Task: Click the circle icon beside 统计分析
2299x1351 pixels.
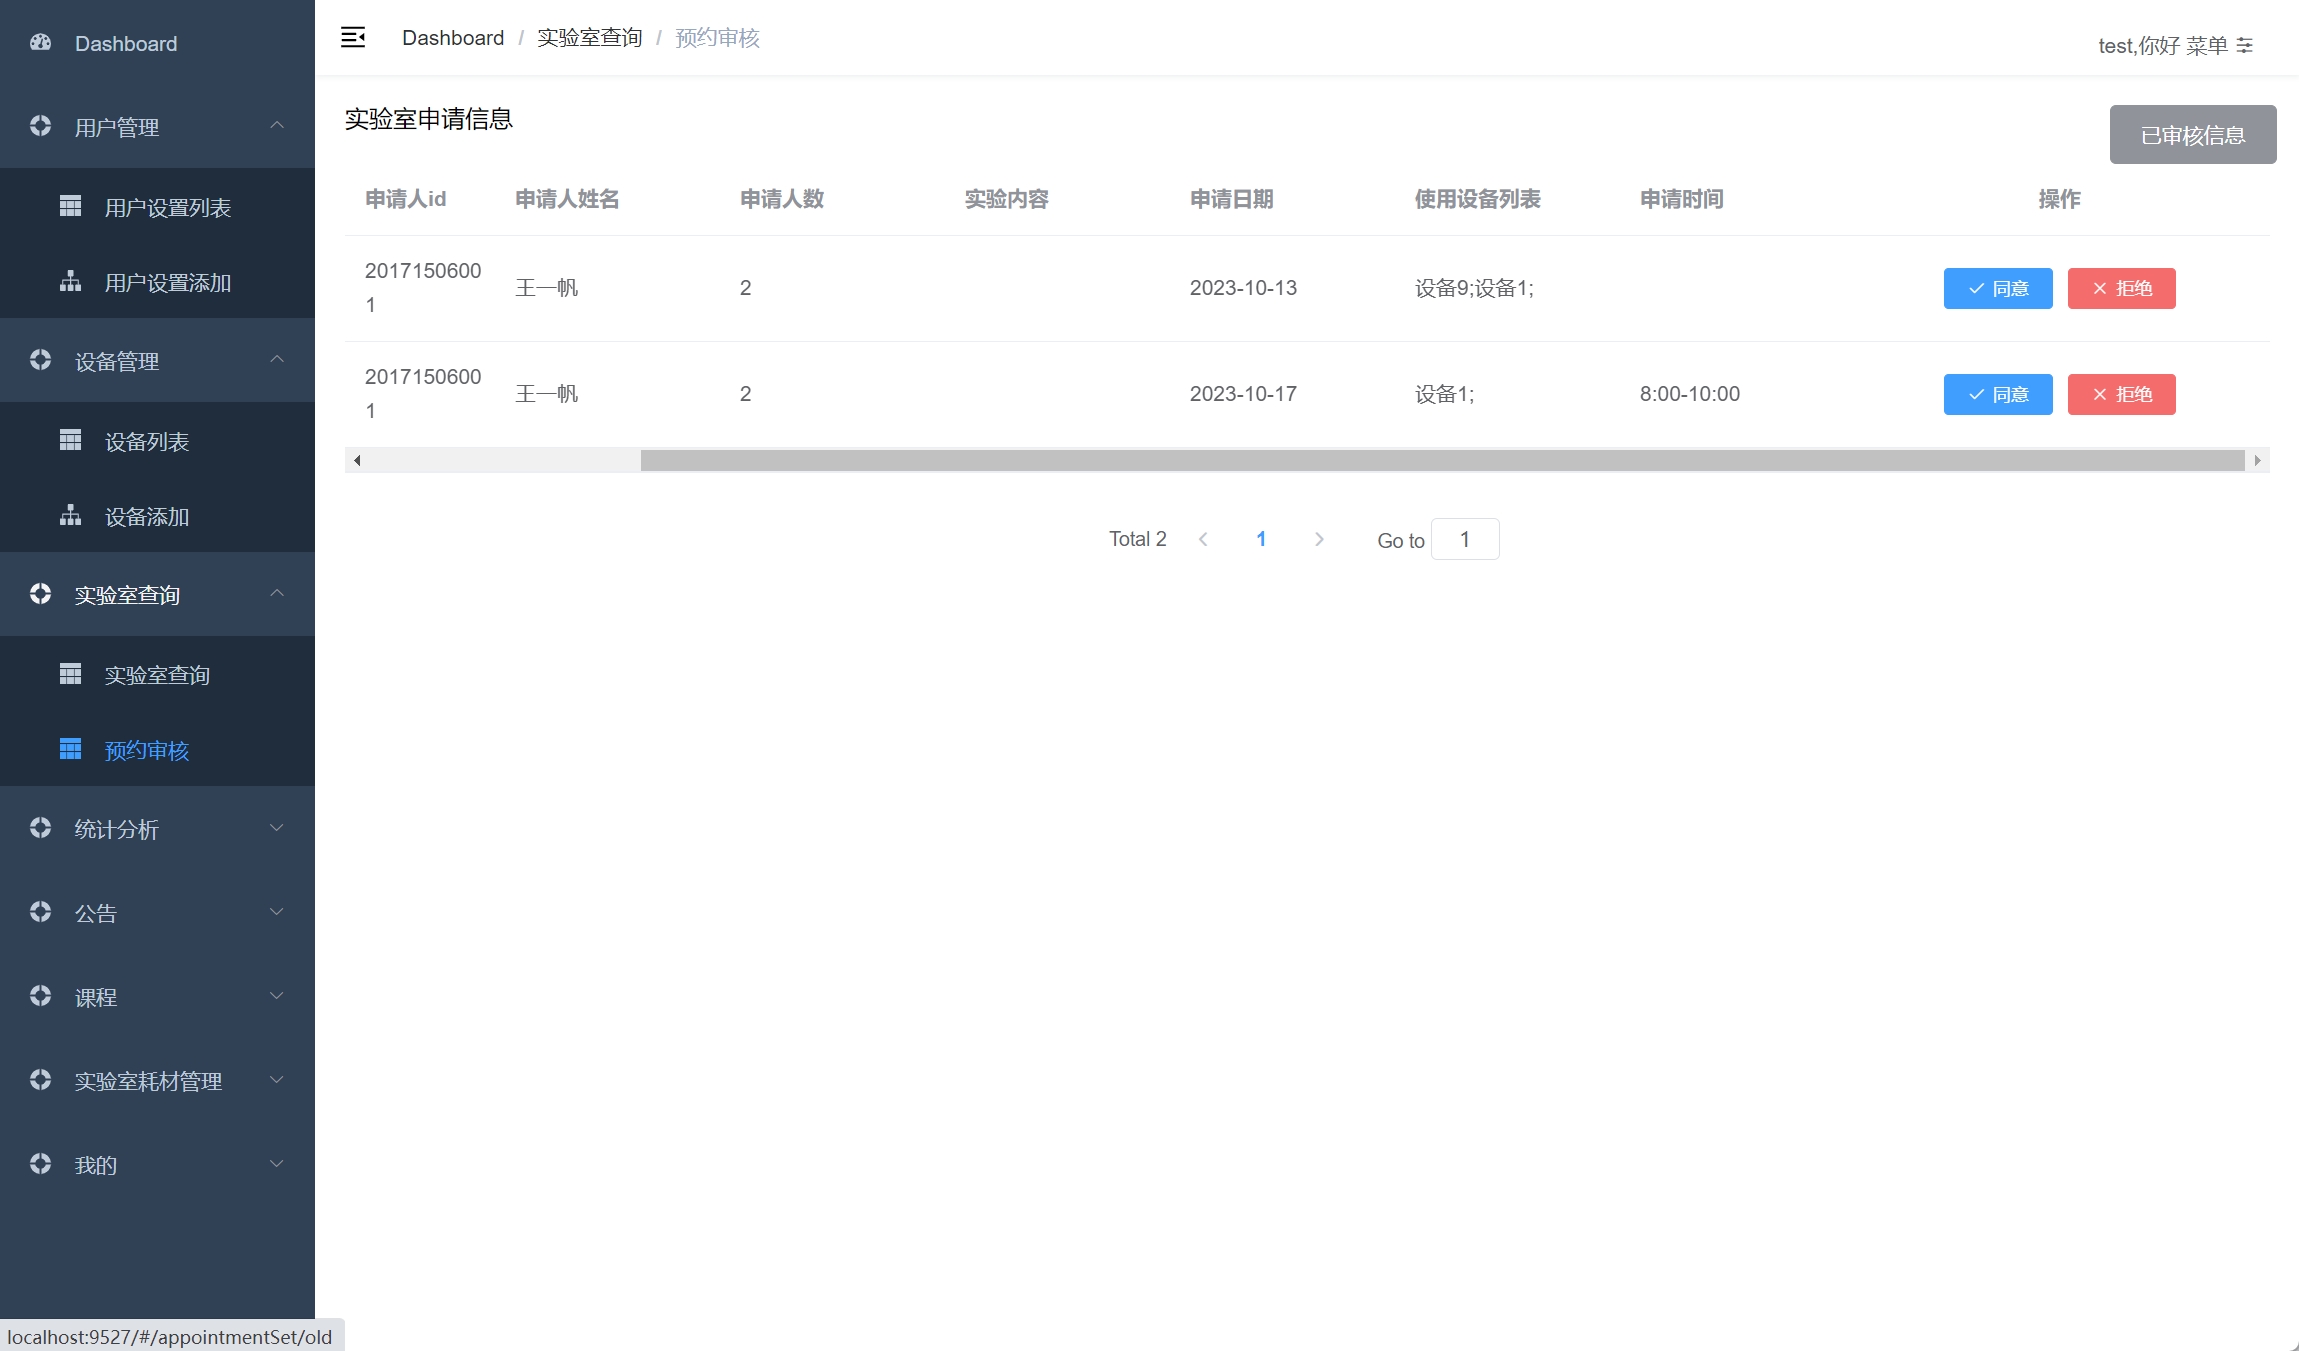Action: (40, 828)
